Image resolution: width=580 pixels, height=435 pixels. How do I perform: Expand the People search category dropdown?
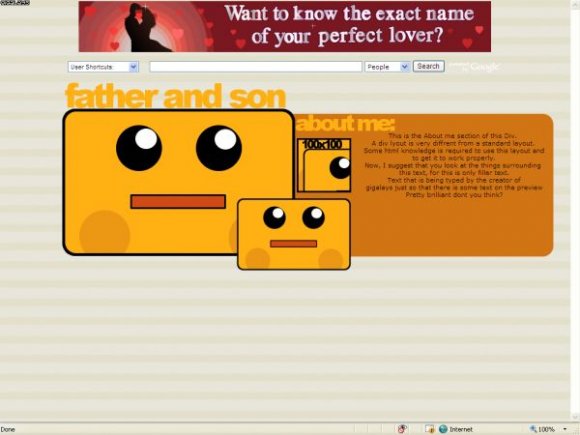387,67
